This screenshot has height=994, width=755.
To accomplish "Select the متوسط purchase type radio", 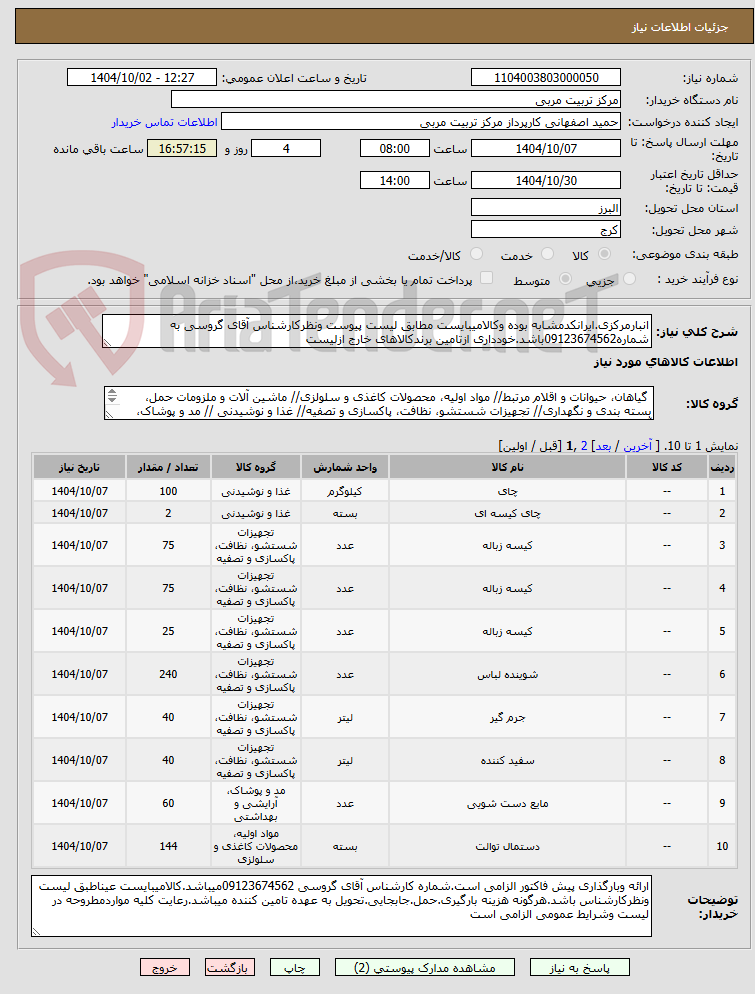I will click(565, 279).
